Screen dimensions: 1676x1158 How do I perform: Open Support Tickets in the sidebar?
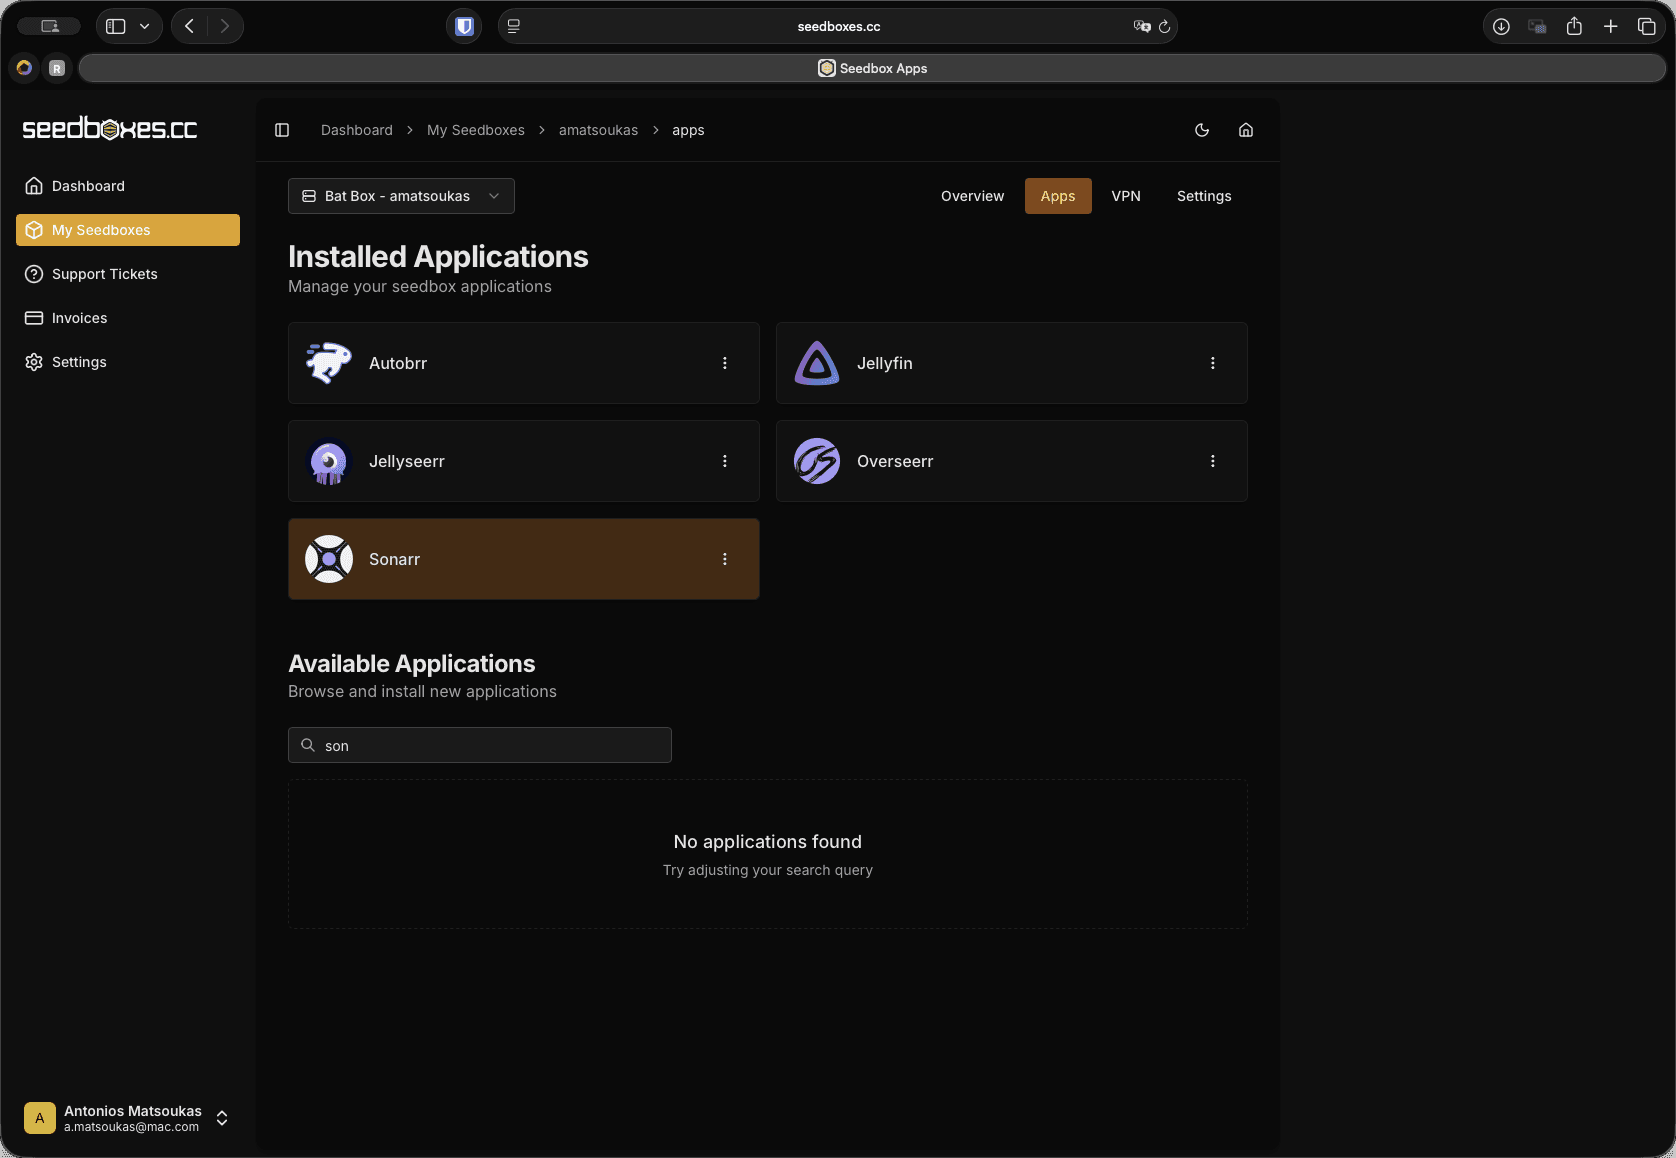(x=128, y=274)
